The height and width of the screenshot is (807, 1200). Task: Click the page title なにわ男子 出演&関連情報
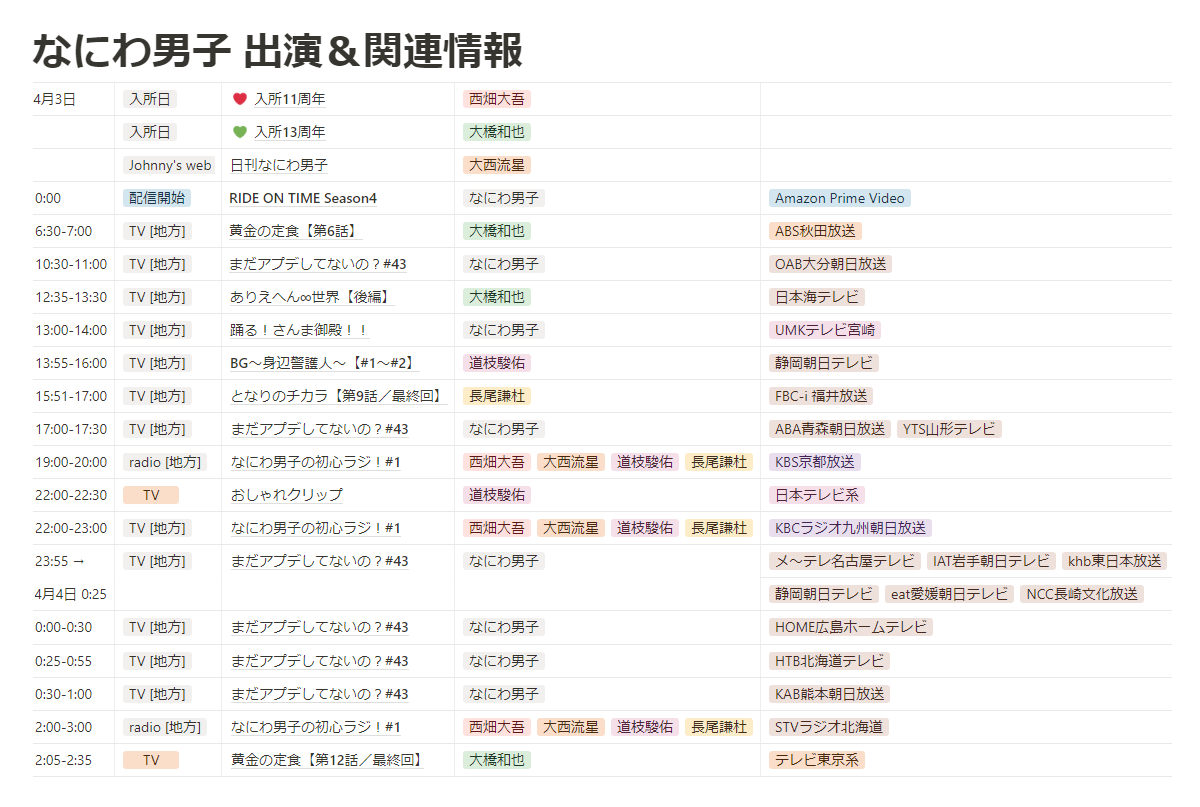tap(277, 50)
